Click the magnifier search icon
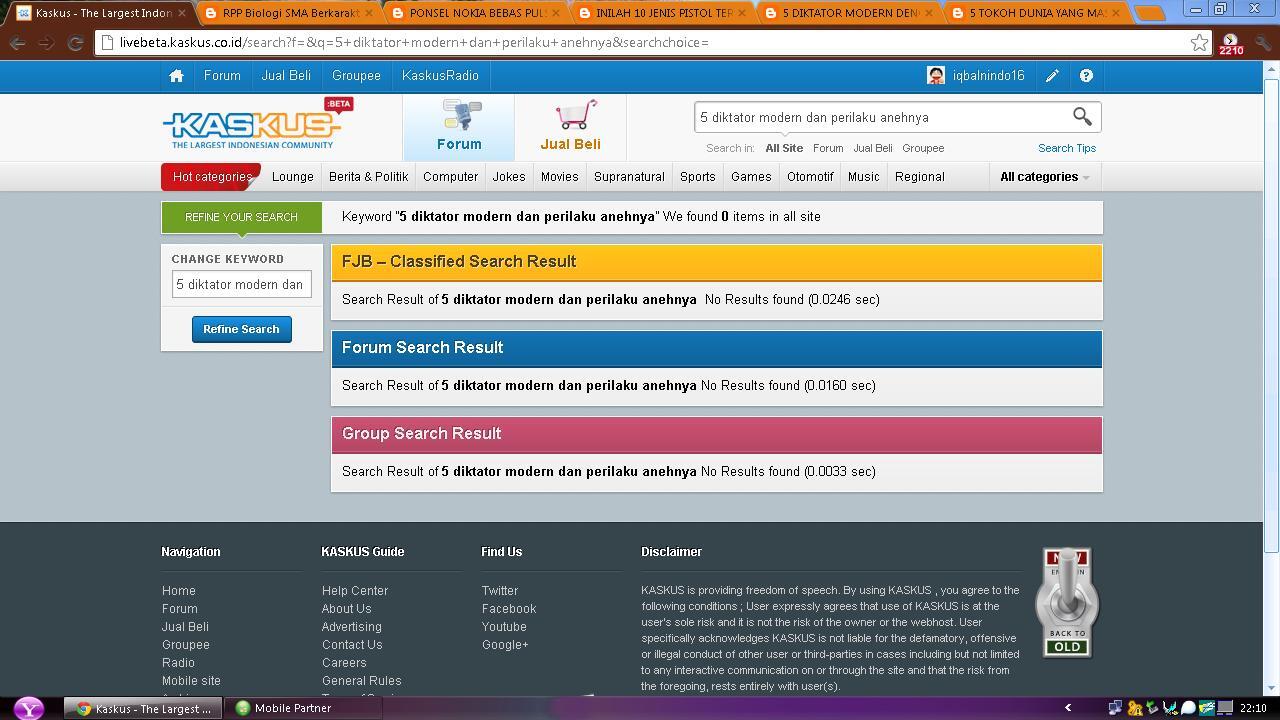The image size is (1280, 720). click(1082, 117)
